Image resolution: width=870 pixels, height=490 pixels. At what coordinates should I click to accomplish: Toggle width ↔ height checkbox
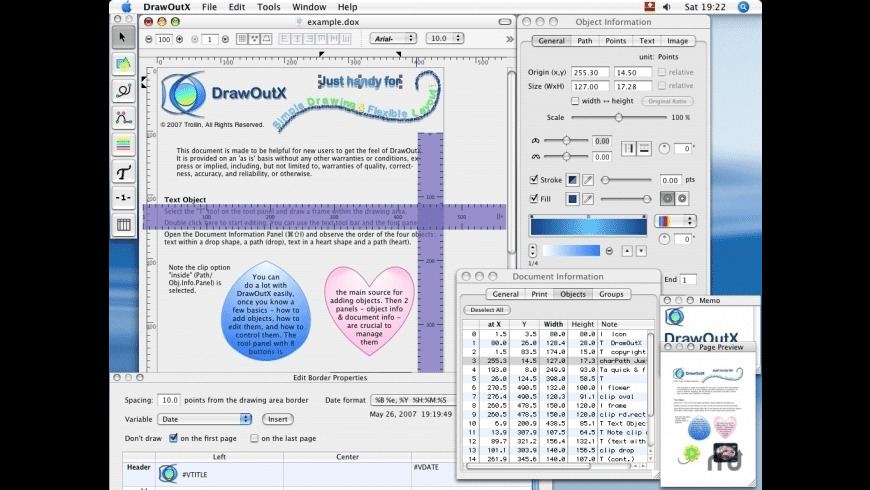point(575,101)
